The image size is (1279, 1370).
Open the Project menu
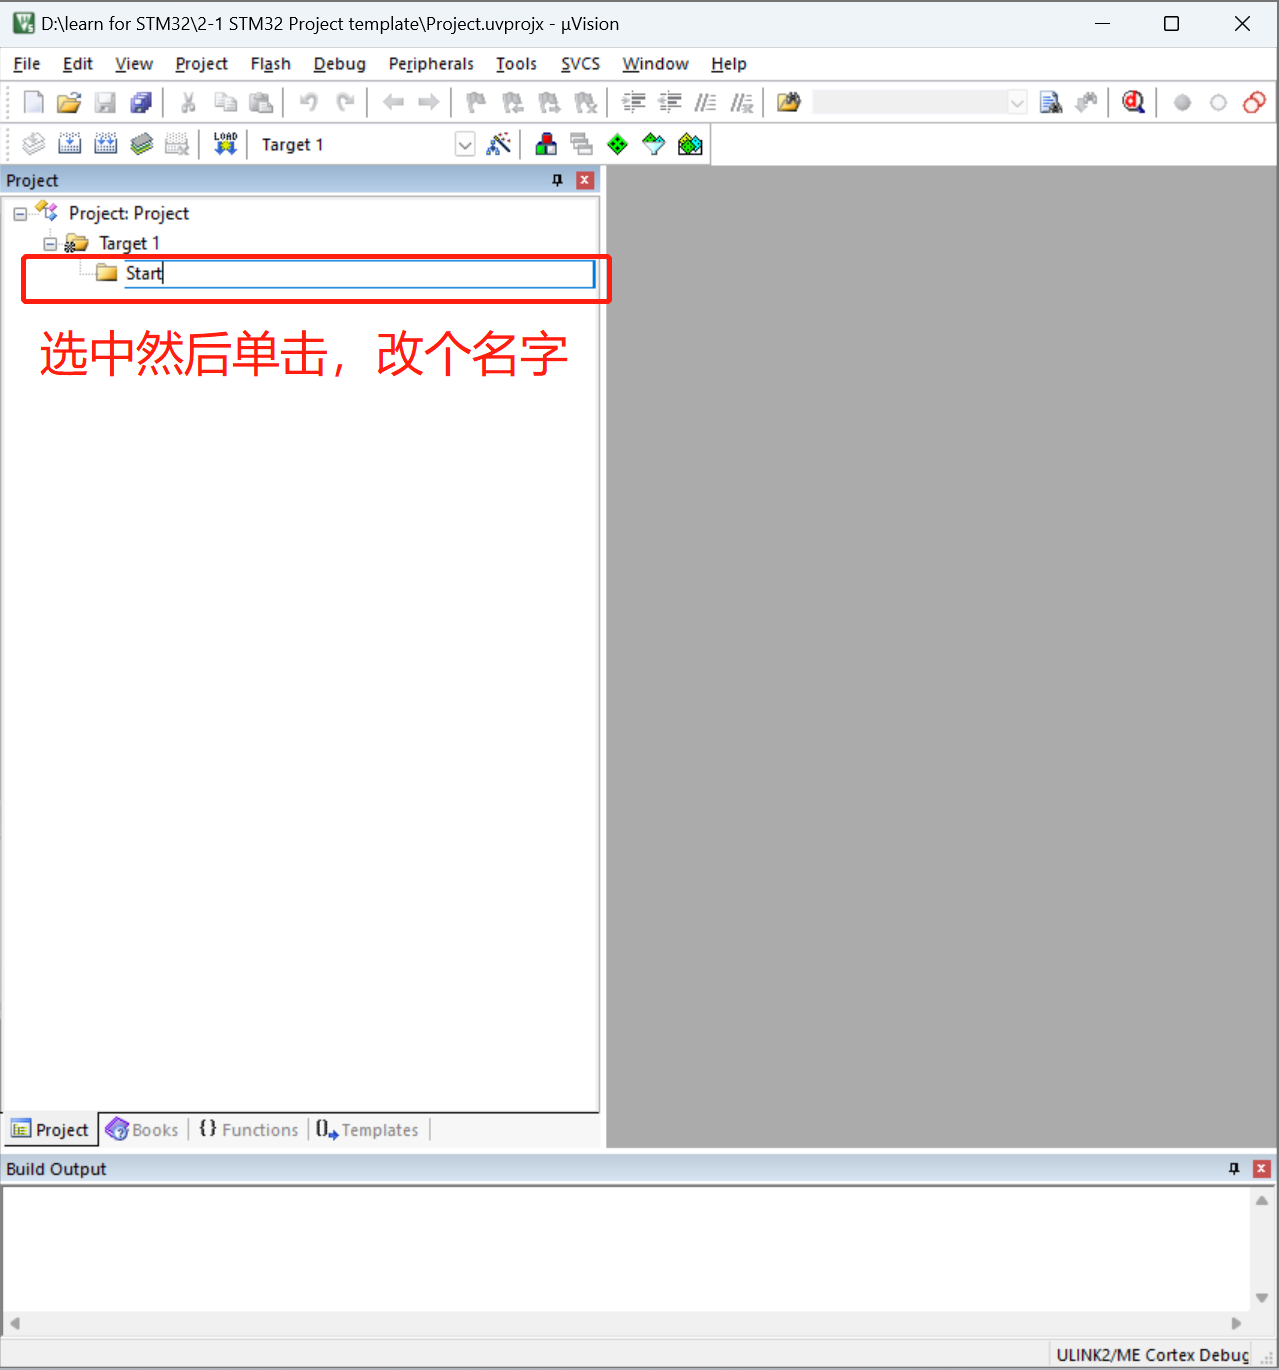tap(201, 64)
